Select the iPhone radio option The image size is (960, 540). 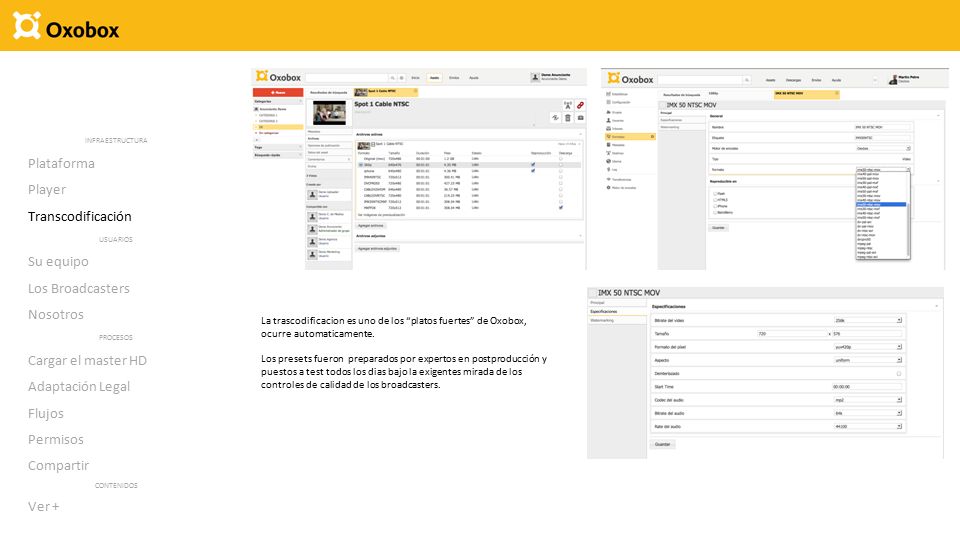[715, 206]
